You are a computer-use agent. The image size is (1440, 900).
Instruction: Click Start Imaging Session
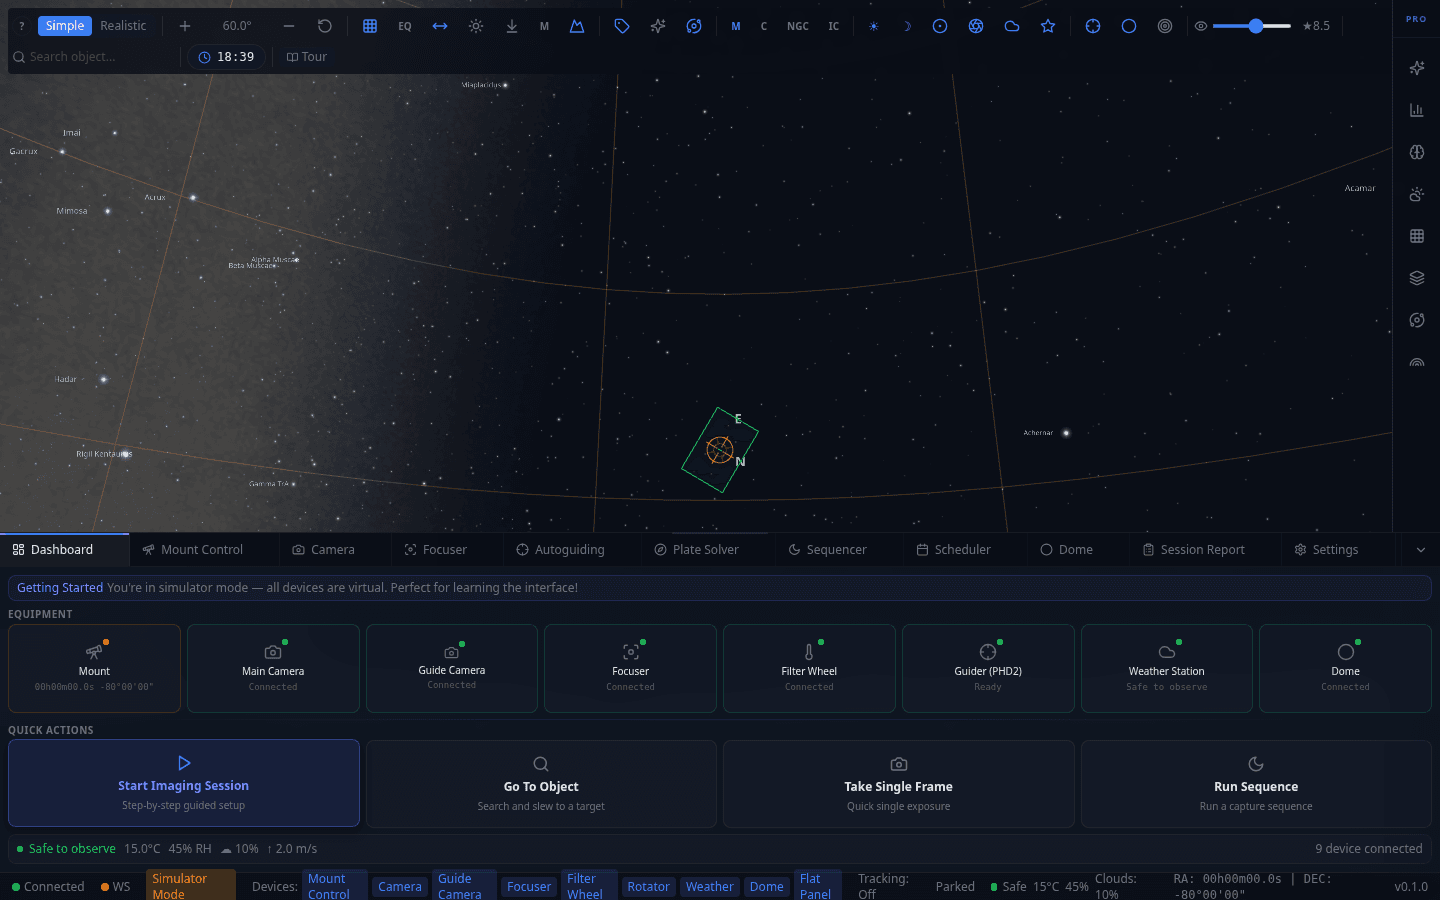pyautogui.click(x=184, y=783)
